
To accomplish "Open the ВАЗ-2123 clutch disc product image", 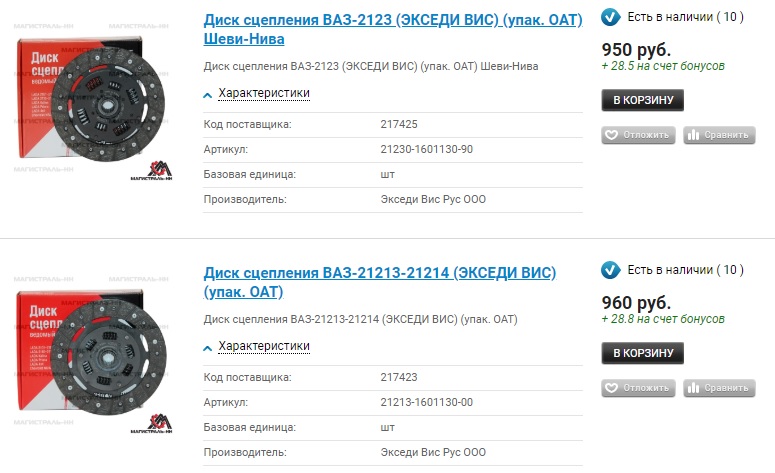I will 93,101.
